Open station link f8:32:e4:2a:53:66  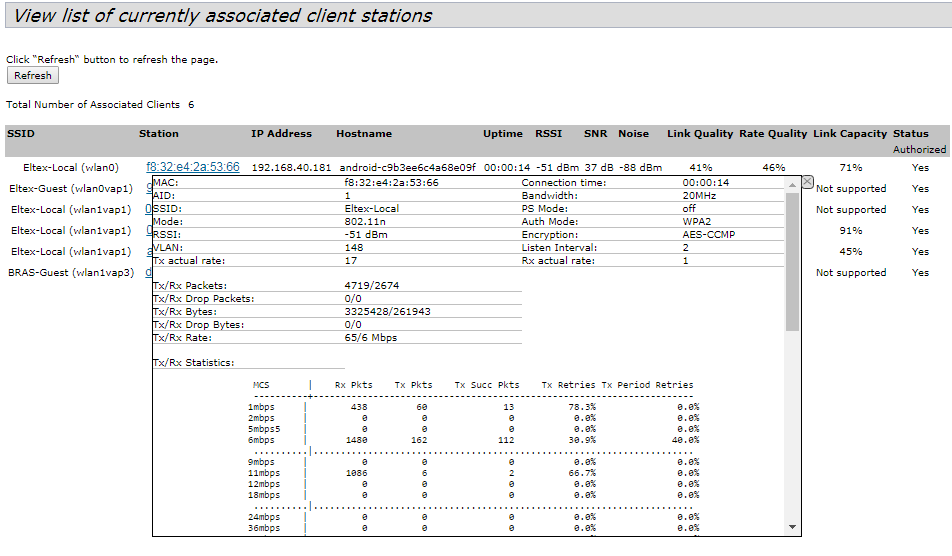192,167
